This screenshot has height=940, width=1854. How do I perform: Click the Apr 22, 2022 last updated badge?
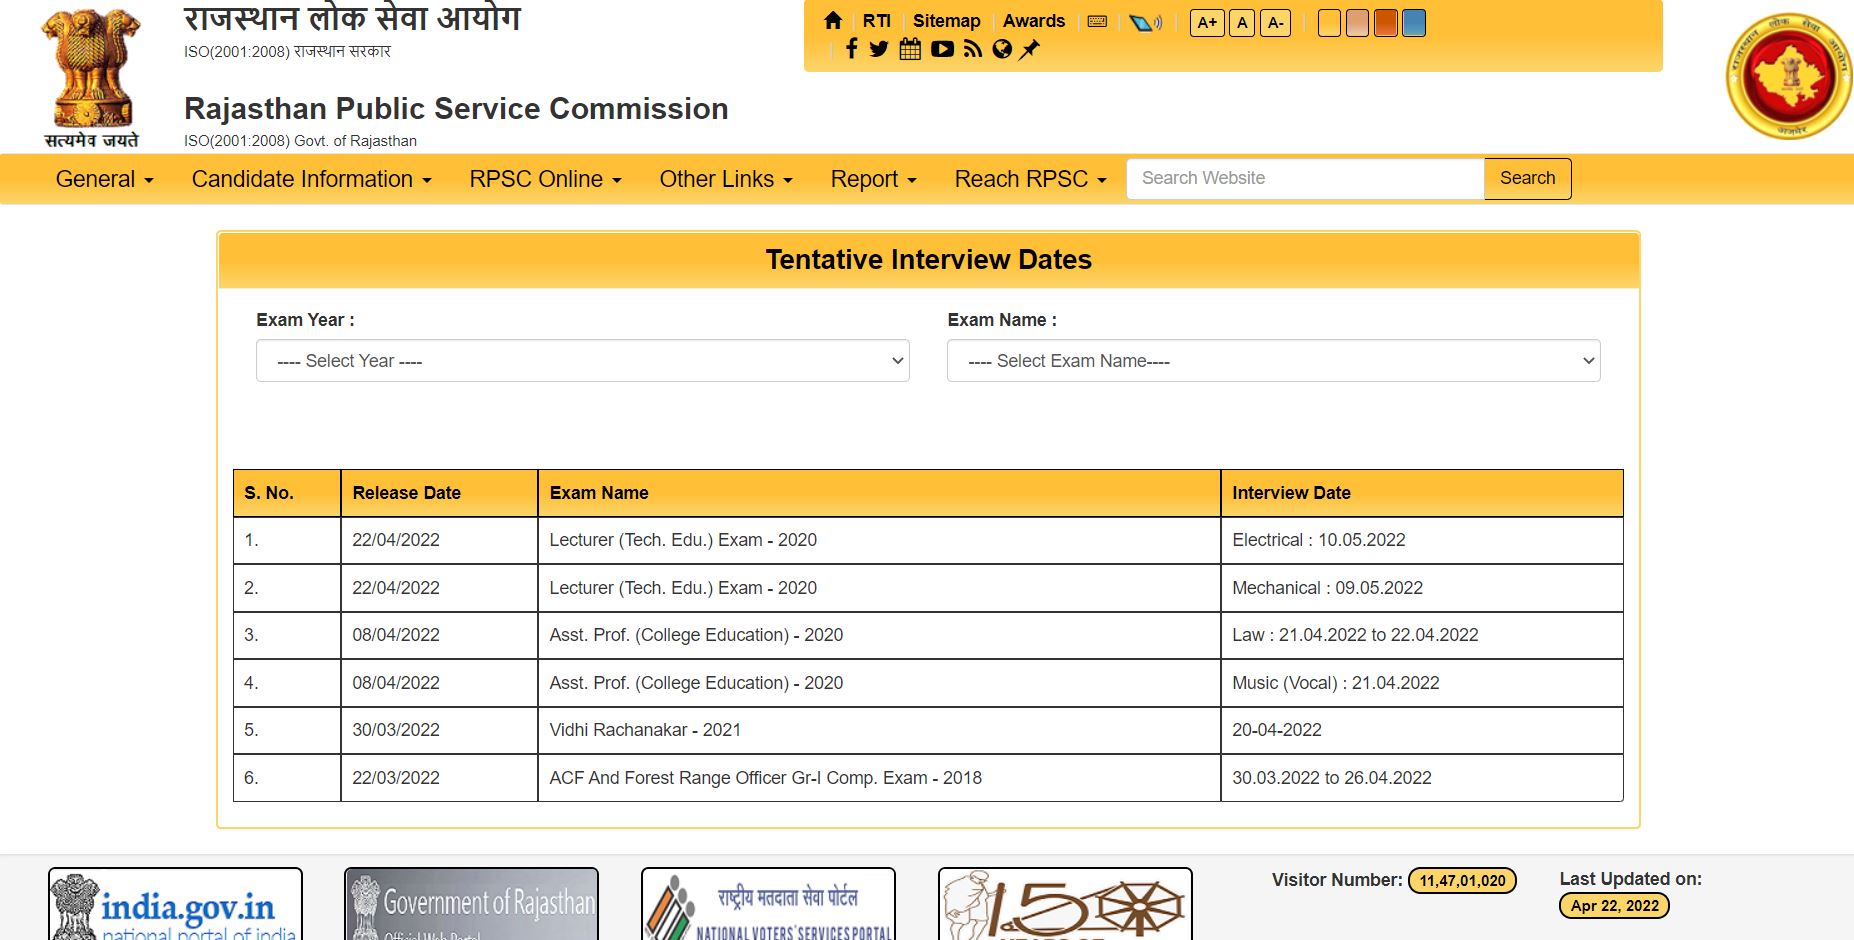tap(1614, 906)
